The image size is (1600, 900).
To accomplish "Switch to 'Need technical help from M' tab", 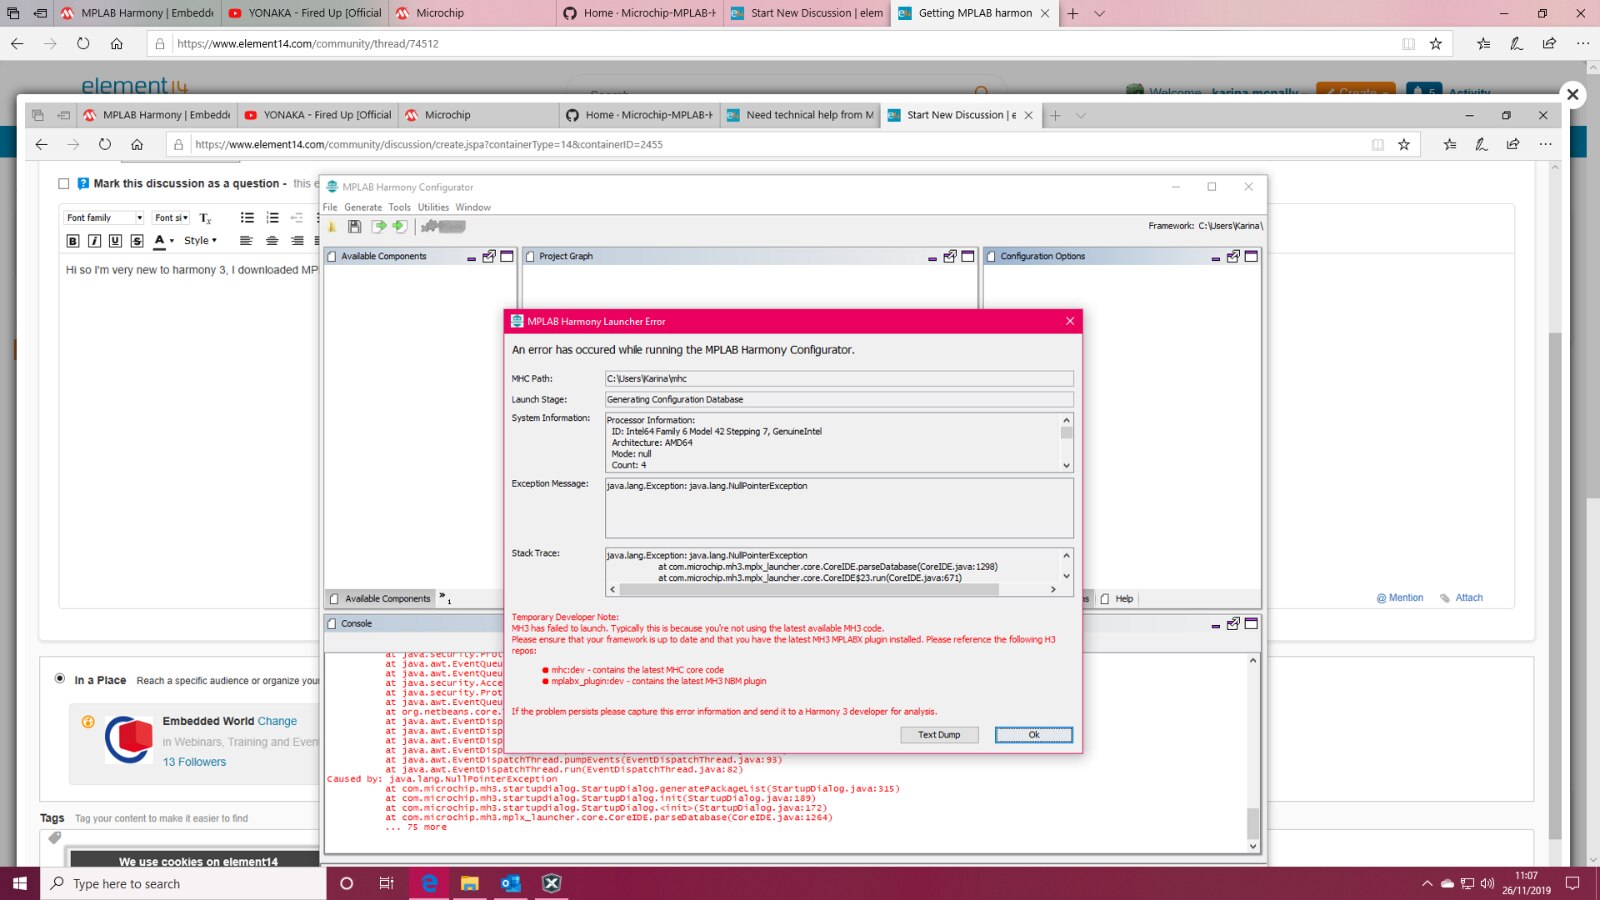I will [x=800, y=115].
